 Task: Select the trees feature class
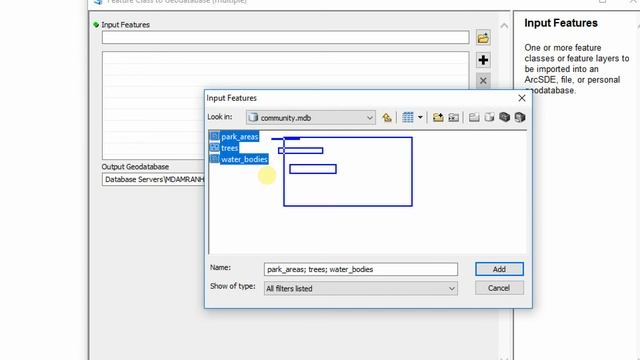229,148
